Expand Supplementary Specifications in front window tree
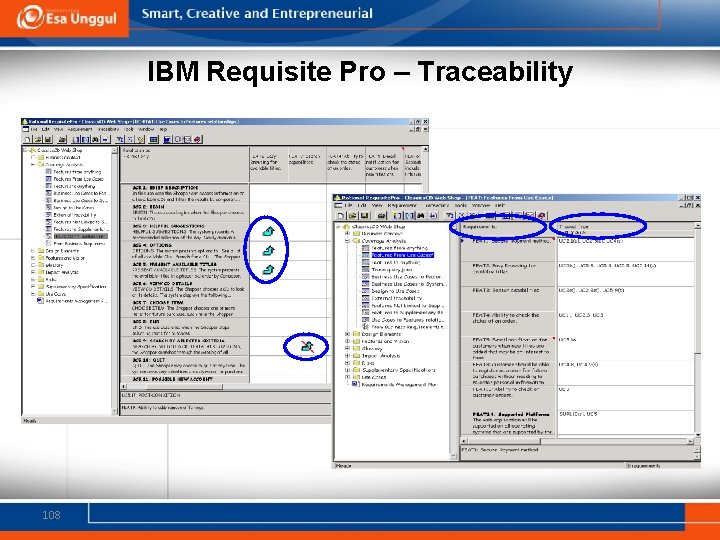The height and width of the screenshot is (540, 720). tap(347, 370)
